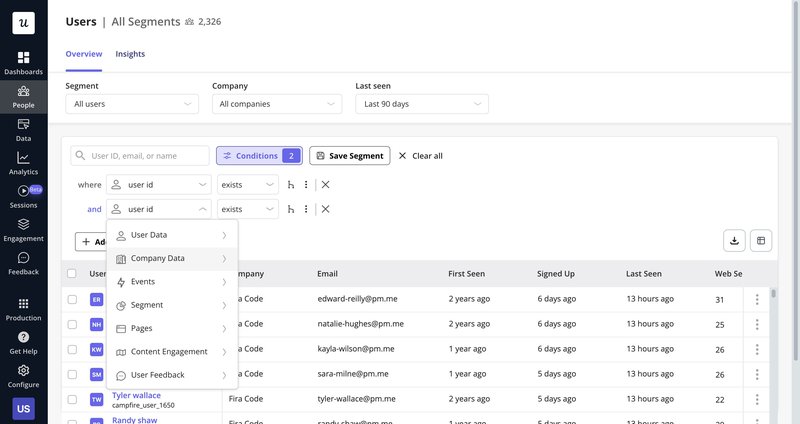Image resolution: width=800 pixels, height=424 pixels.
Task: Open Sessions in the sidebar
Action: pos(23,196)
